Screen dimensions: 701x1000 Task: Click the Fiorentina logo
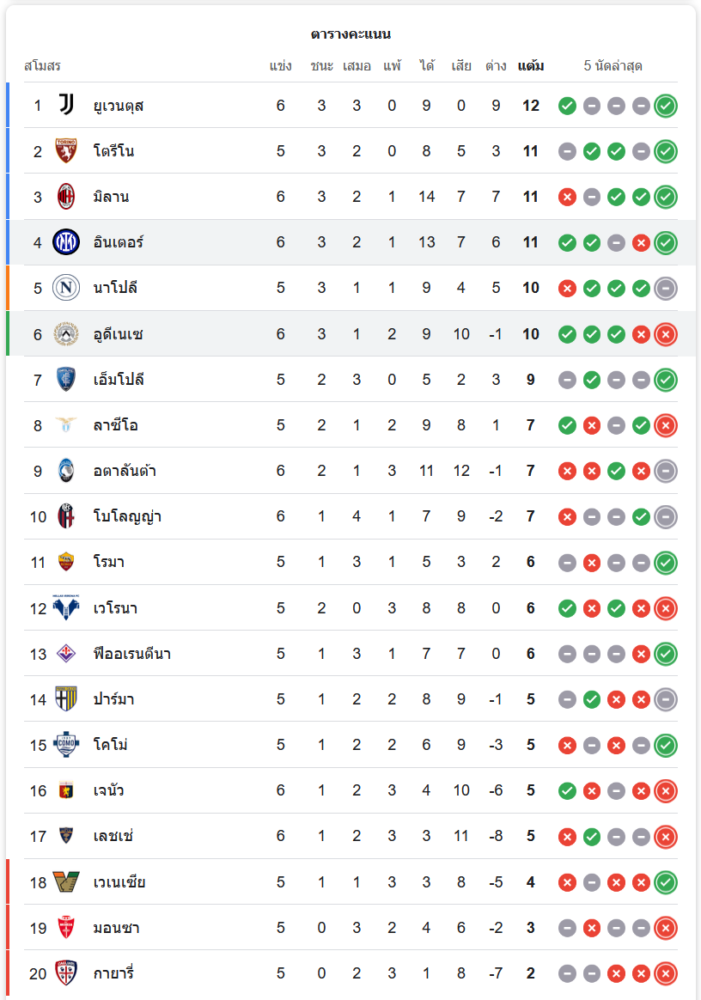(x=66, y=654)
